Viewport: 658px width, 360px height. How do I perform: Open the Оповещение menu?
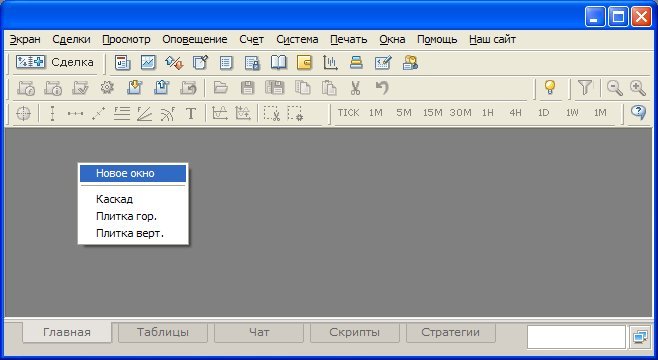pos(195,39)
